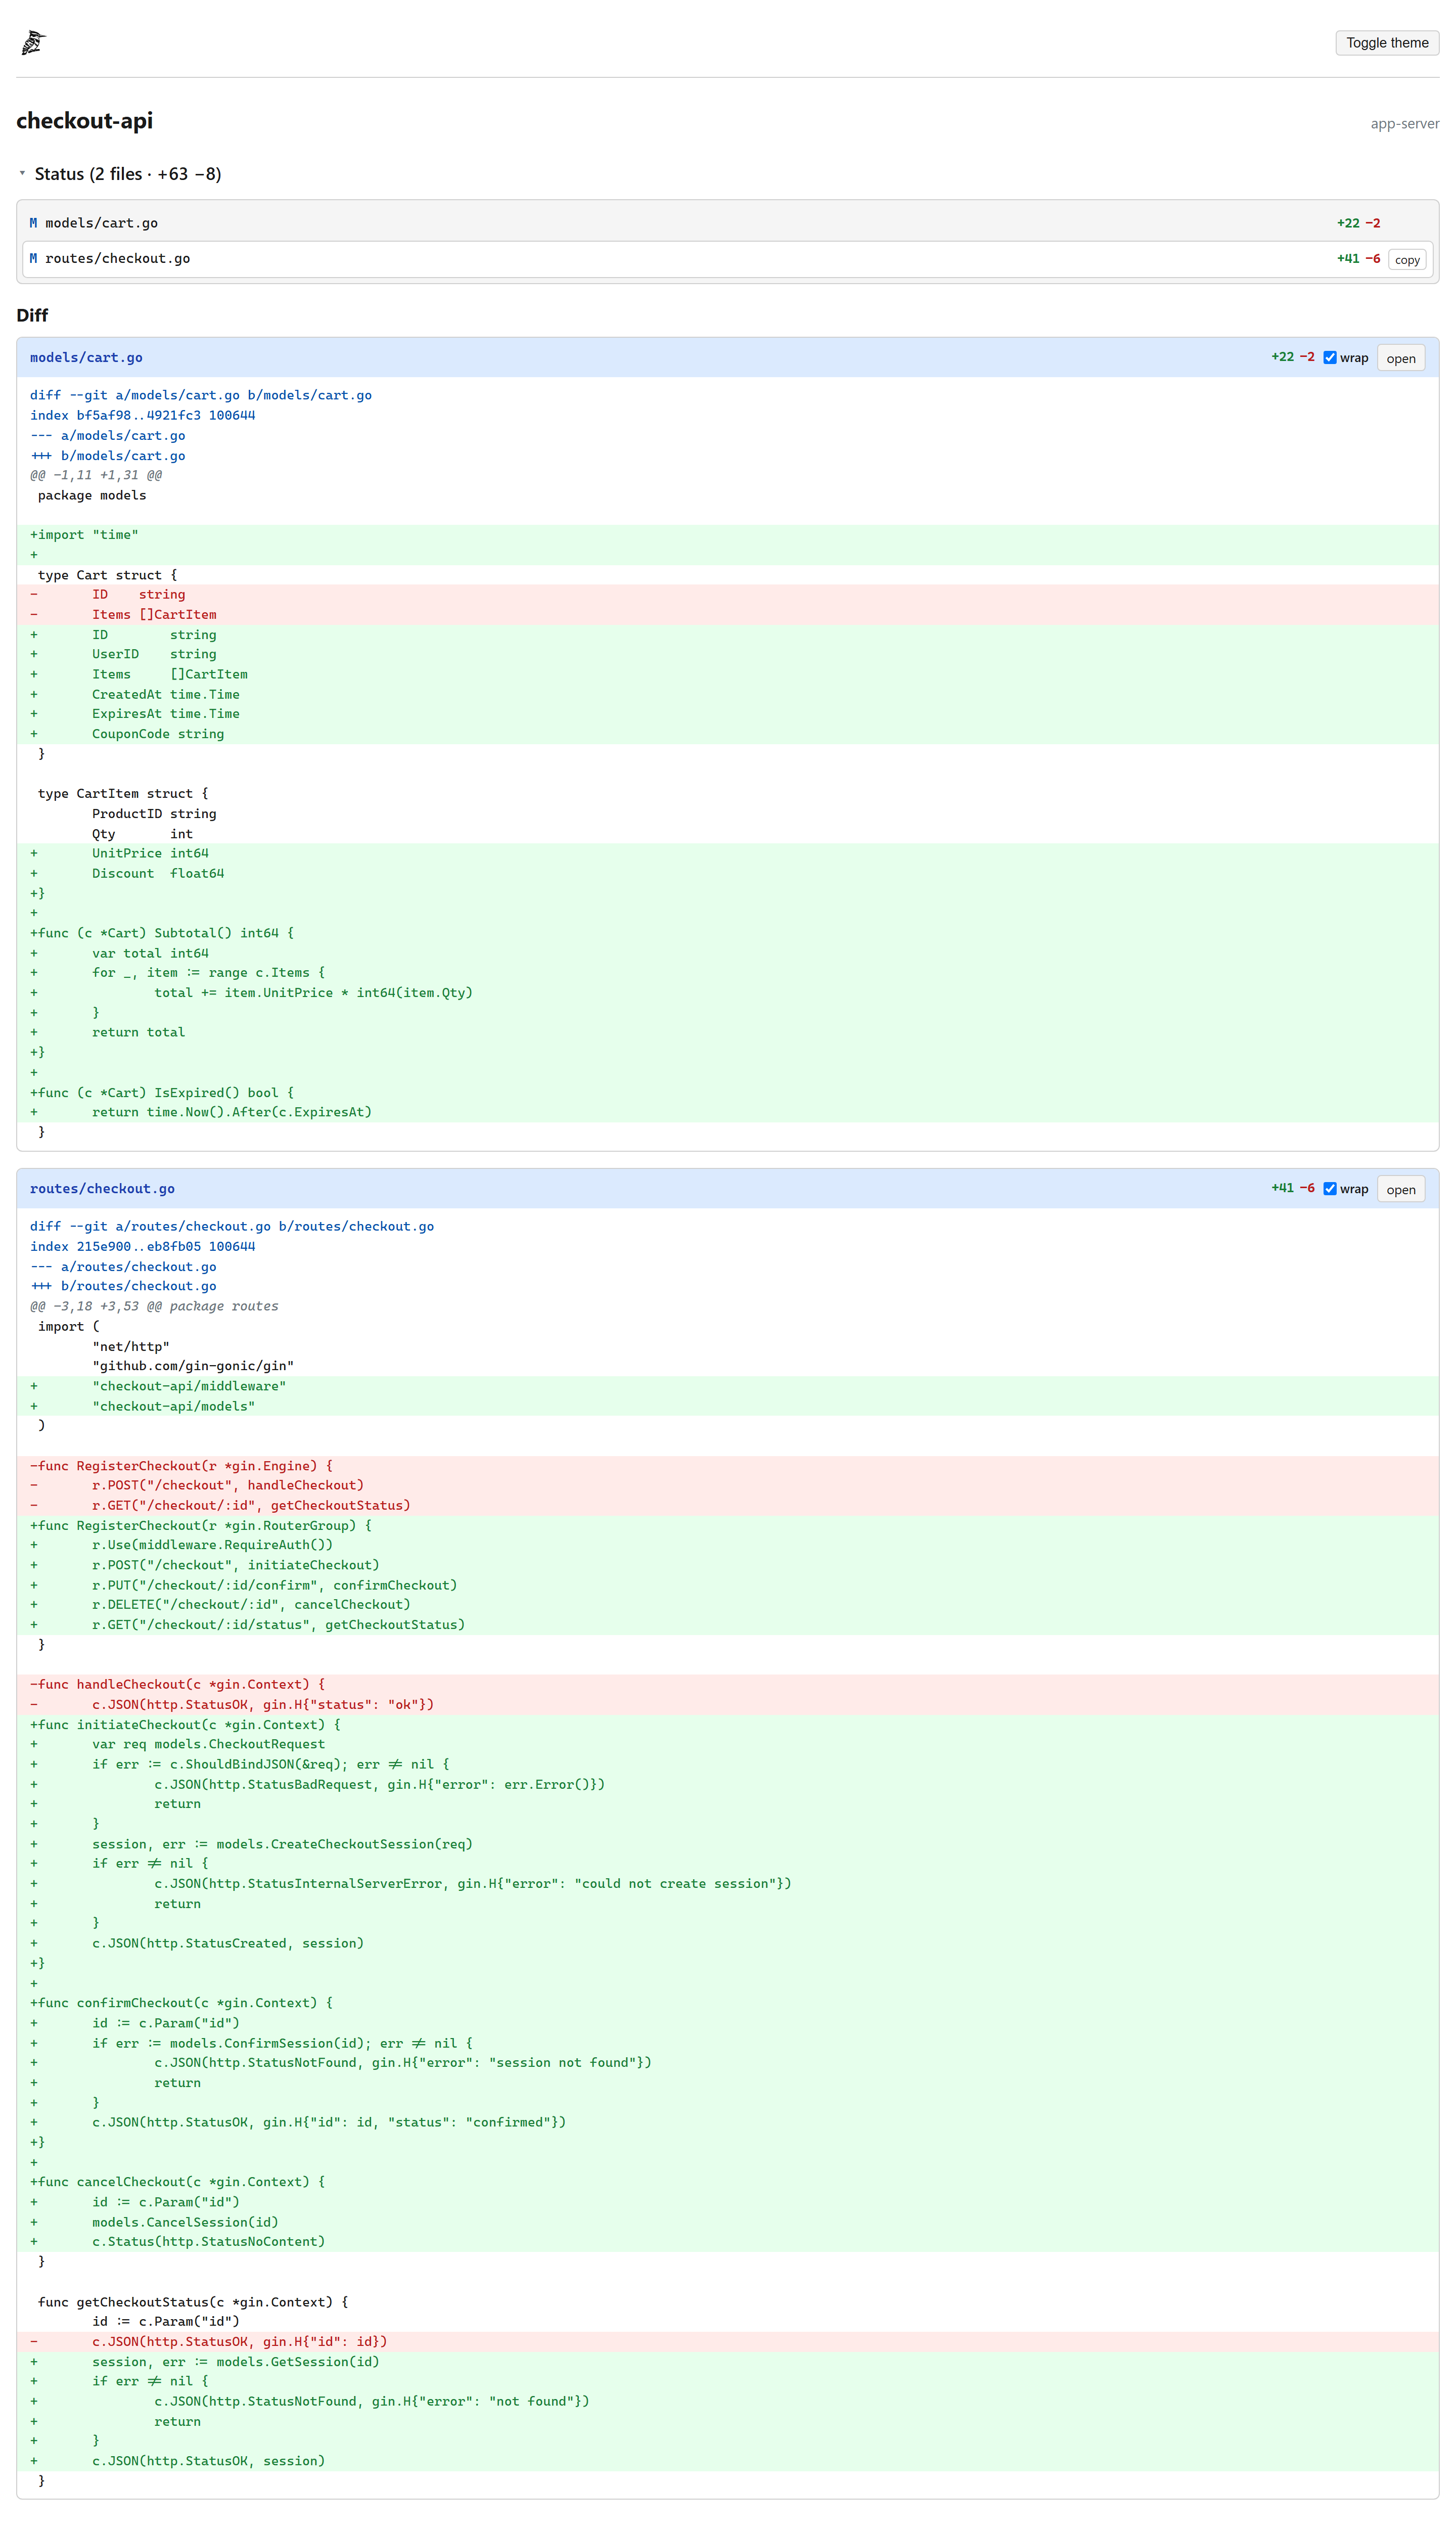The image size is (1456, 2532).
Task: Click the Diff section heading
Action: coord(32,315)
